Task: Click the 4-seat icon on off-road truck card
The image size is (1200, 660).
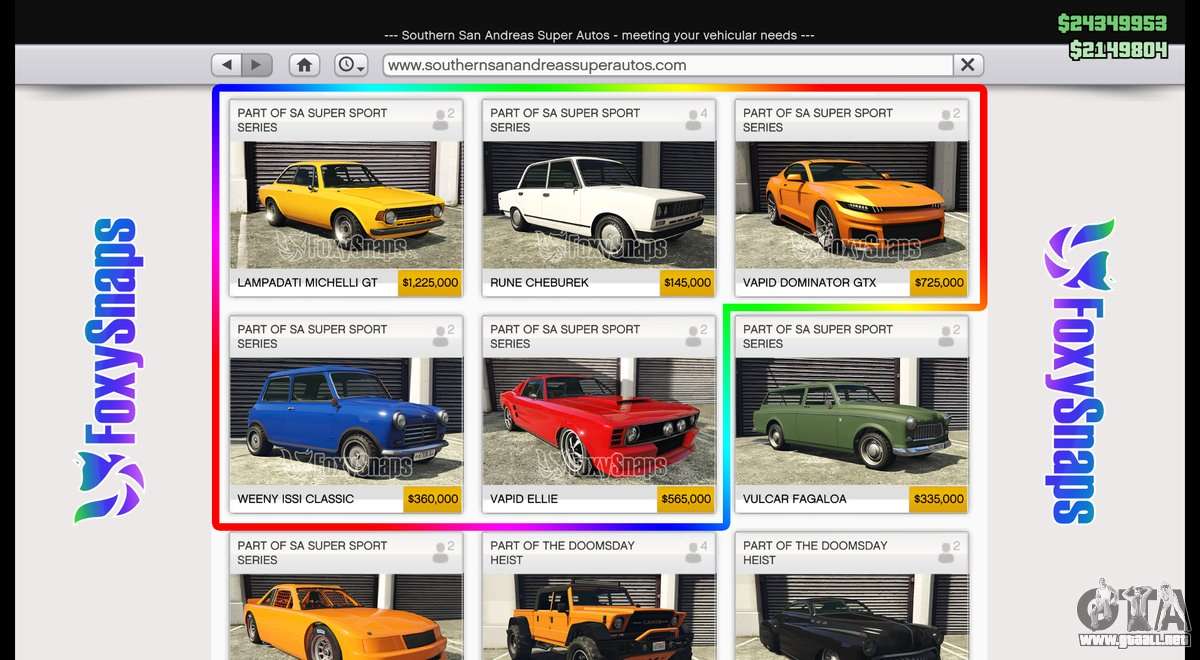Action: click(696, 553)
